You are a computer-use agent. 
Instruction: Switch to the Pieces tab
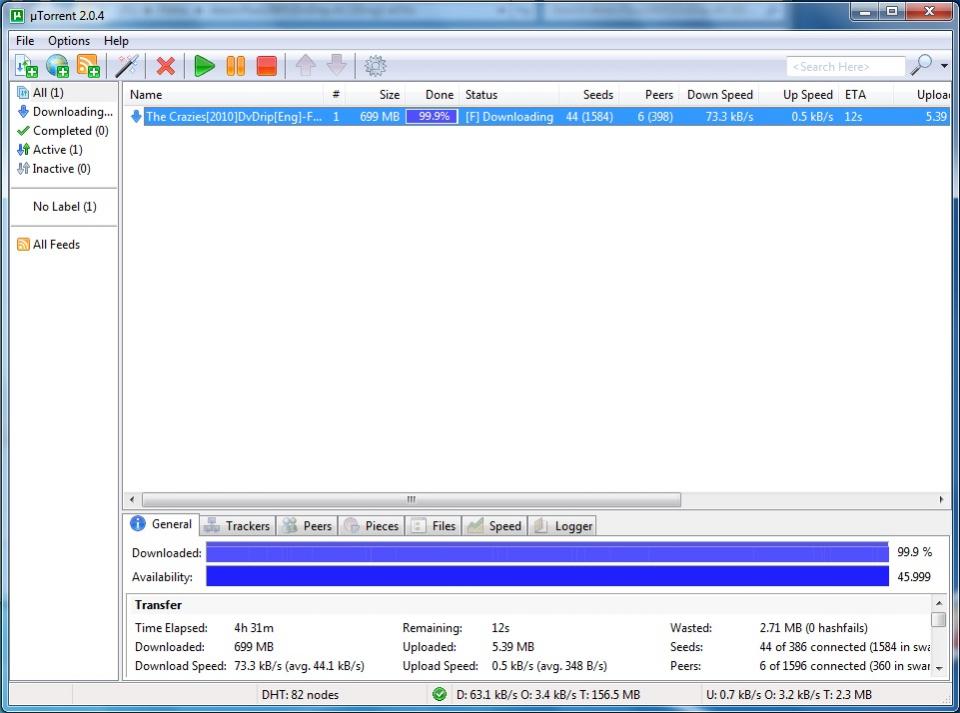(371, 526)
